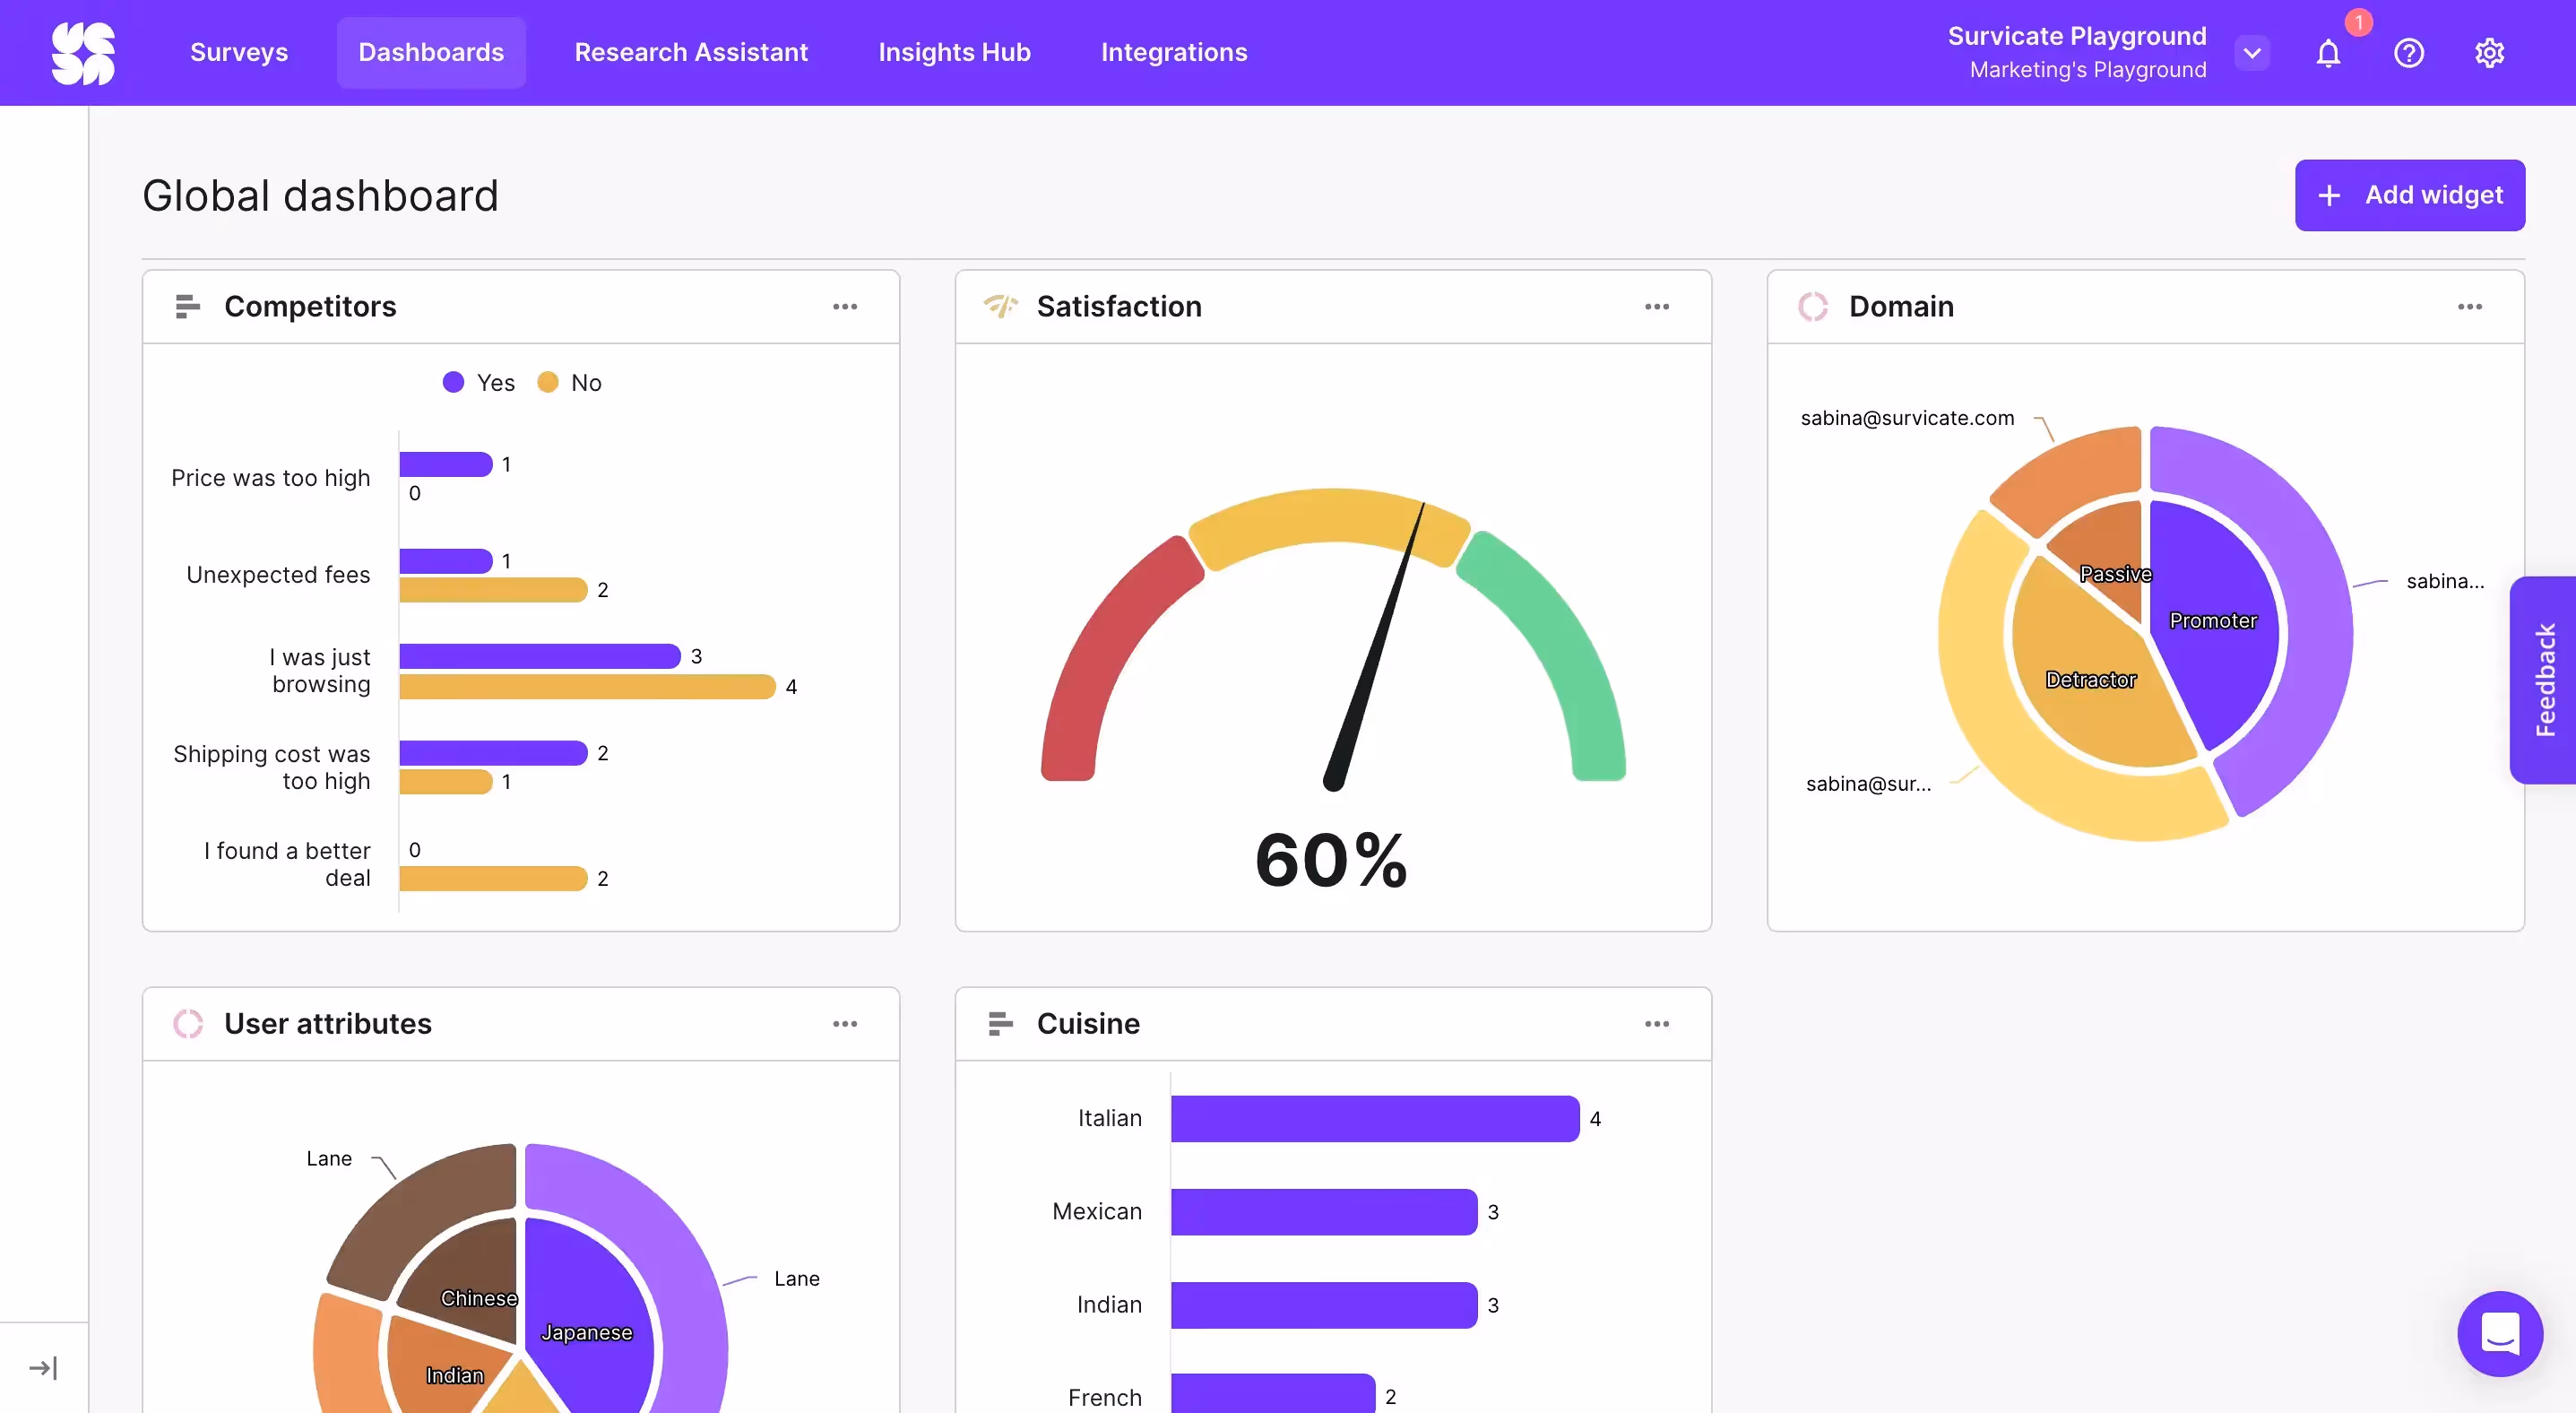
Task: Click the Japanese pie segment
Action: pyautogui.click(x=590, y=1320)
